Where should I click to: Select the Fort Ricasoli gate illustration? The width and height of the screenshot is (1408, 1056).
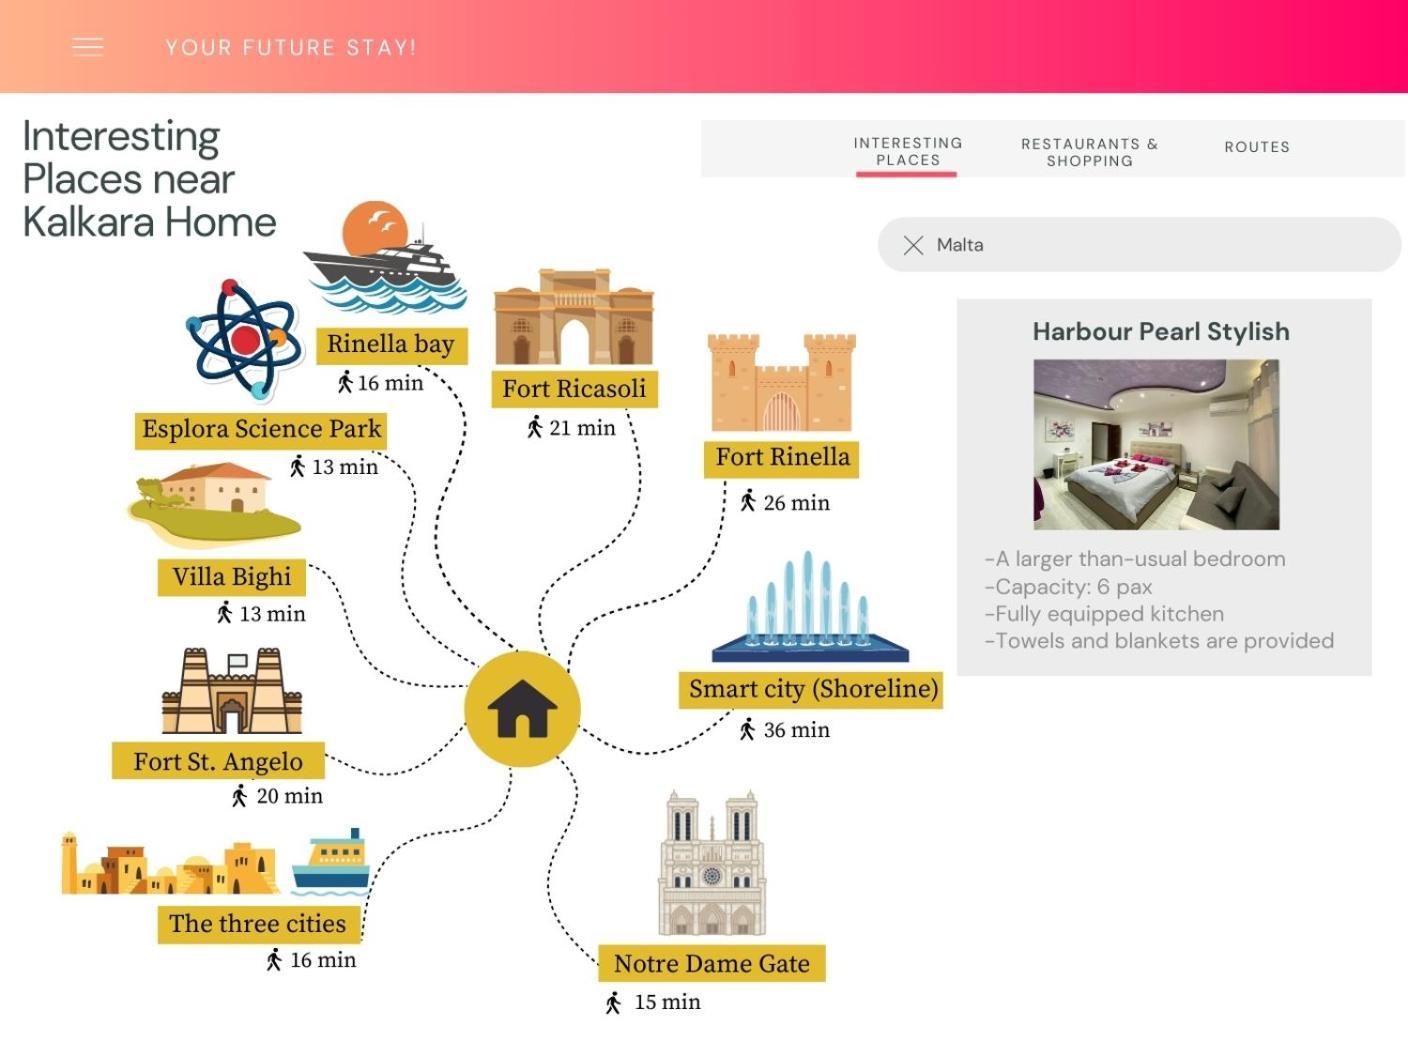click(x=574, y=317)
